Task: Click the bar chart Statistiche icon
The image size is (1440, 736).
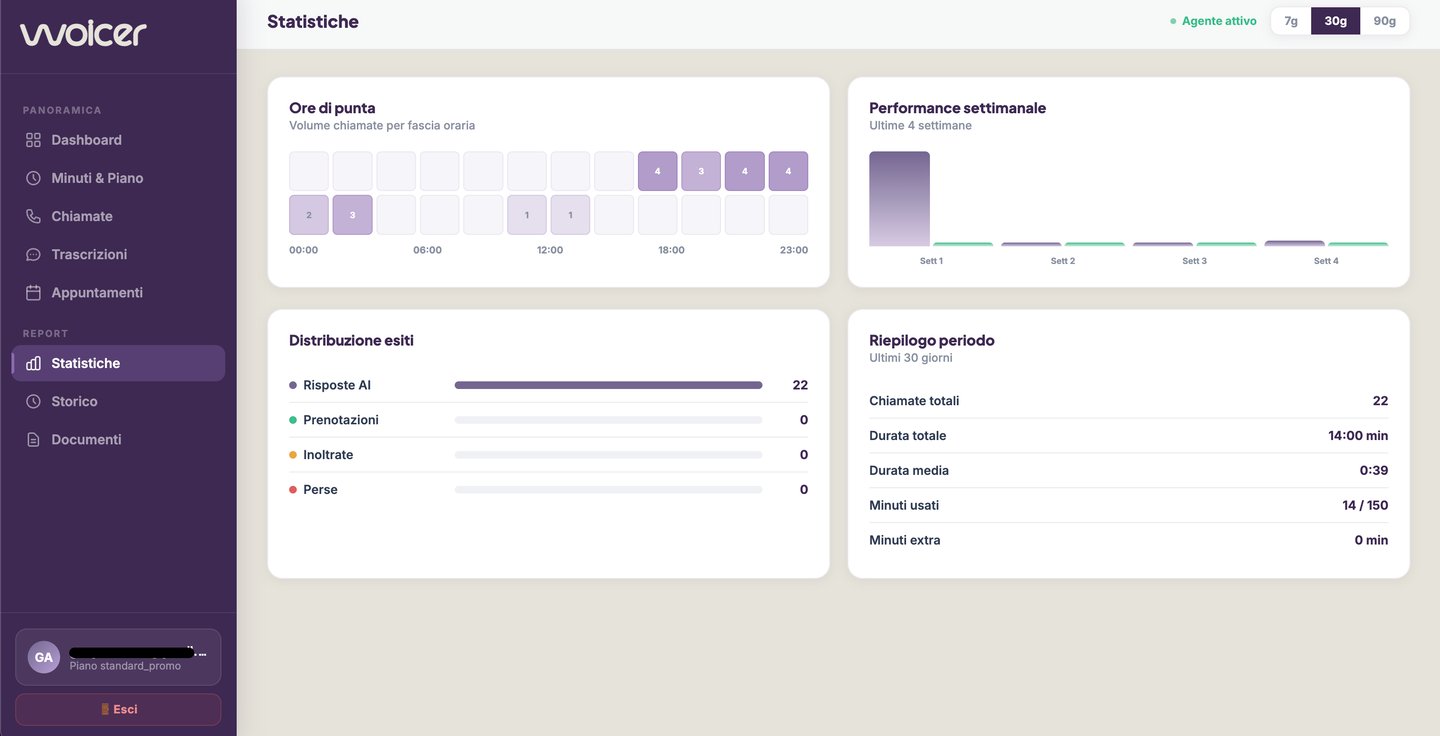Action: tap(33, 363)
